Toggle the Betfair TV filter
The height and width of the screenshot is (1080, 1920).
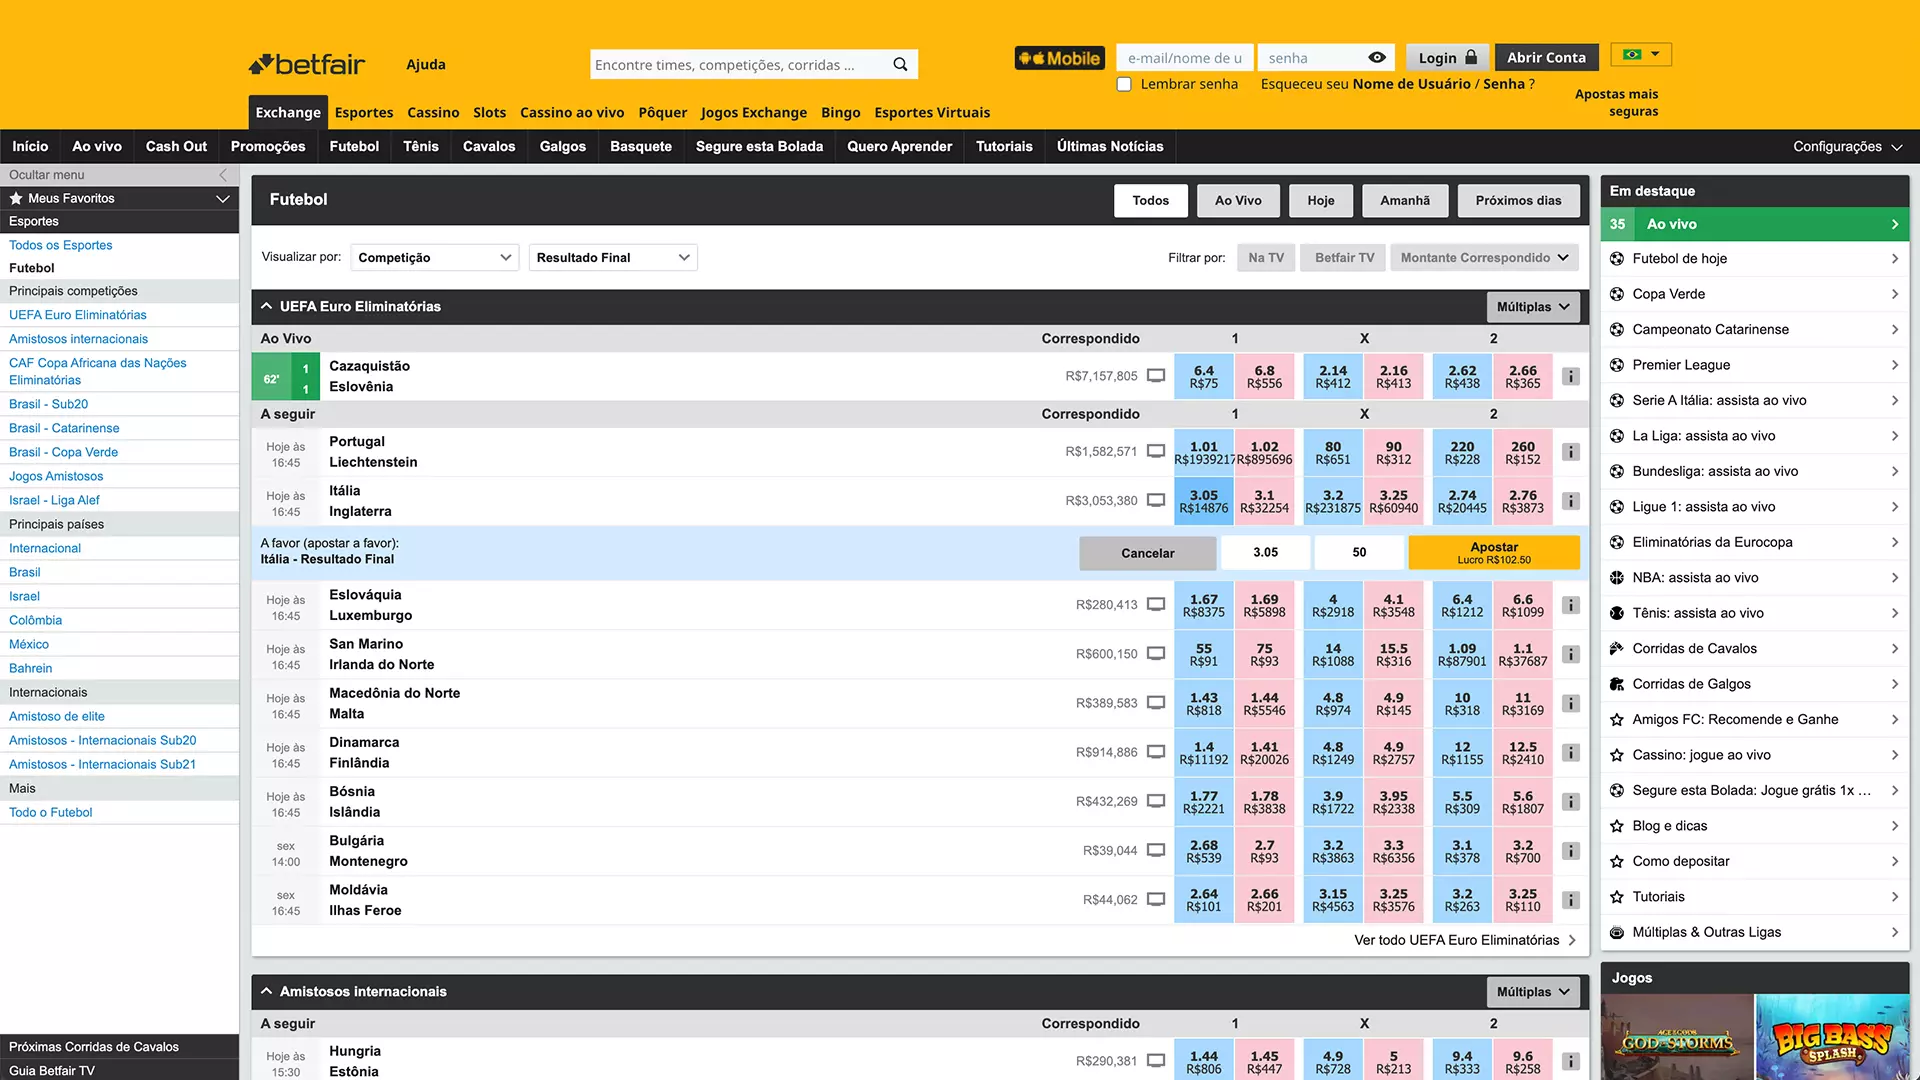pos(1344,258)
